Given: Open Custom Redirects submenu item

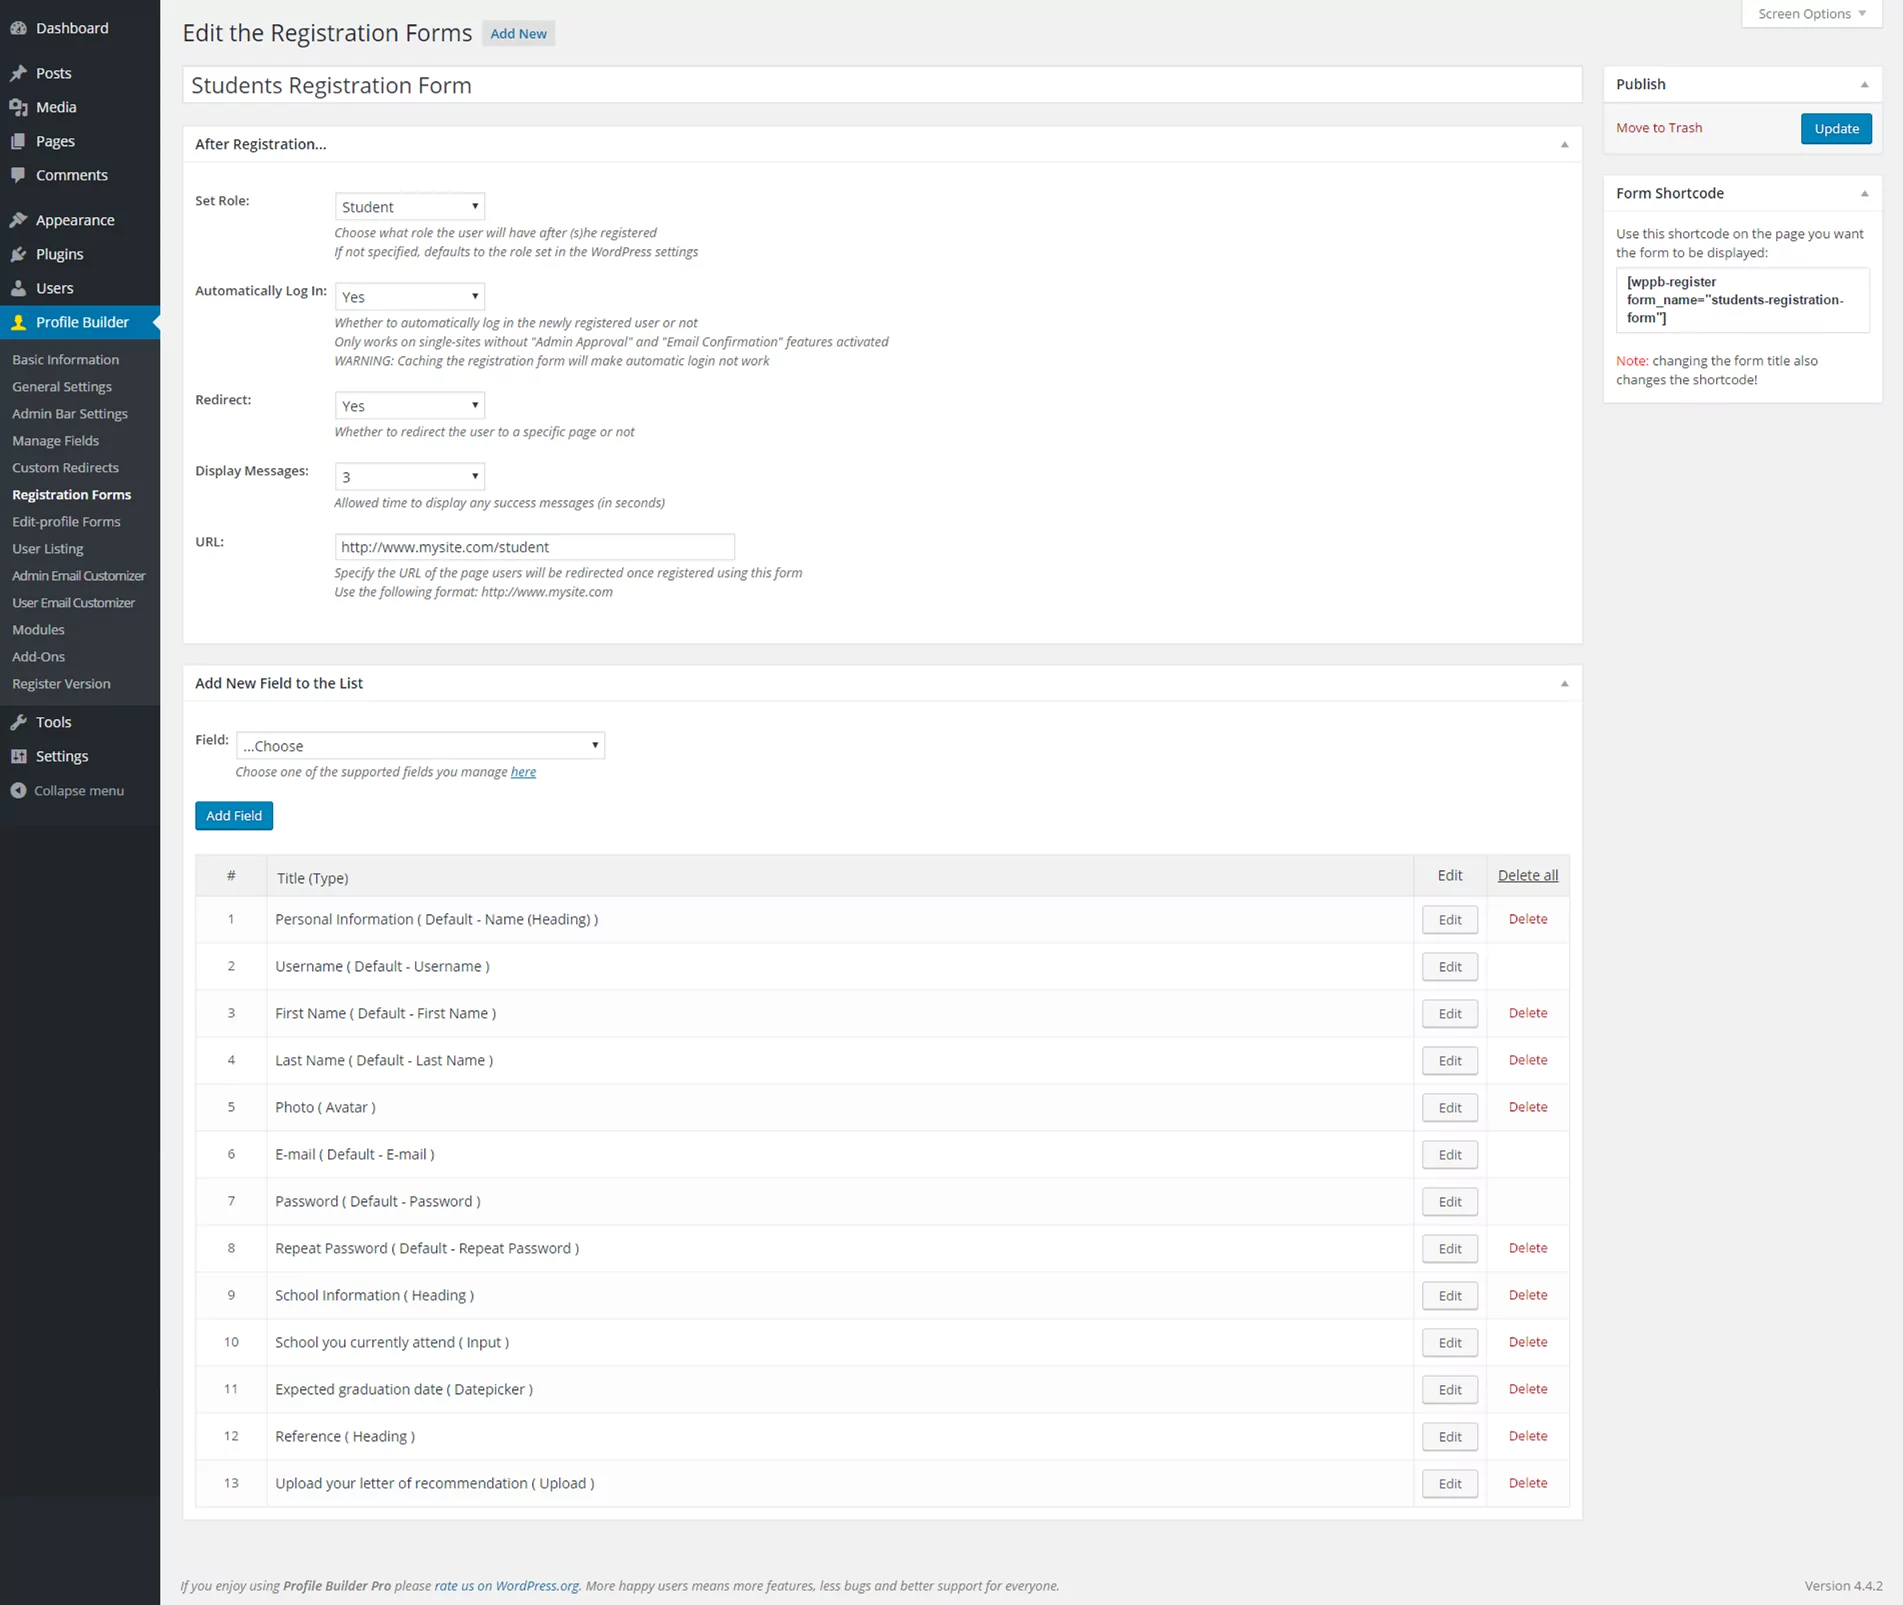Looking at the screenshot, I should pyautogui.click(x=65, y=467).
